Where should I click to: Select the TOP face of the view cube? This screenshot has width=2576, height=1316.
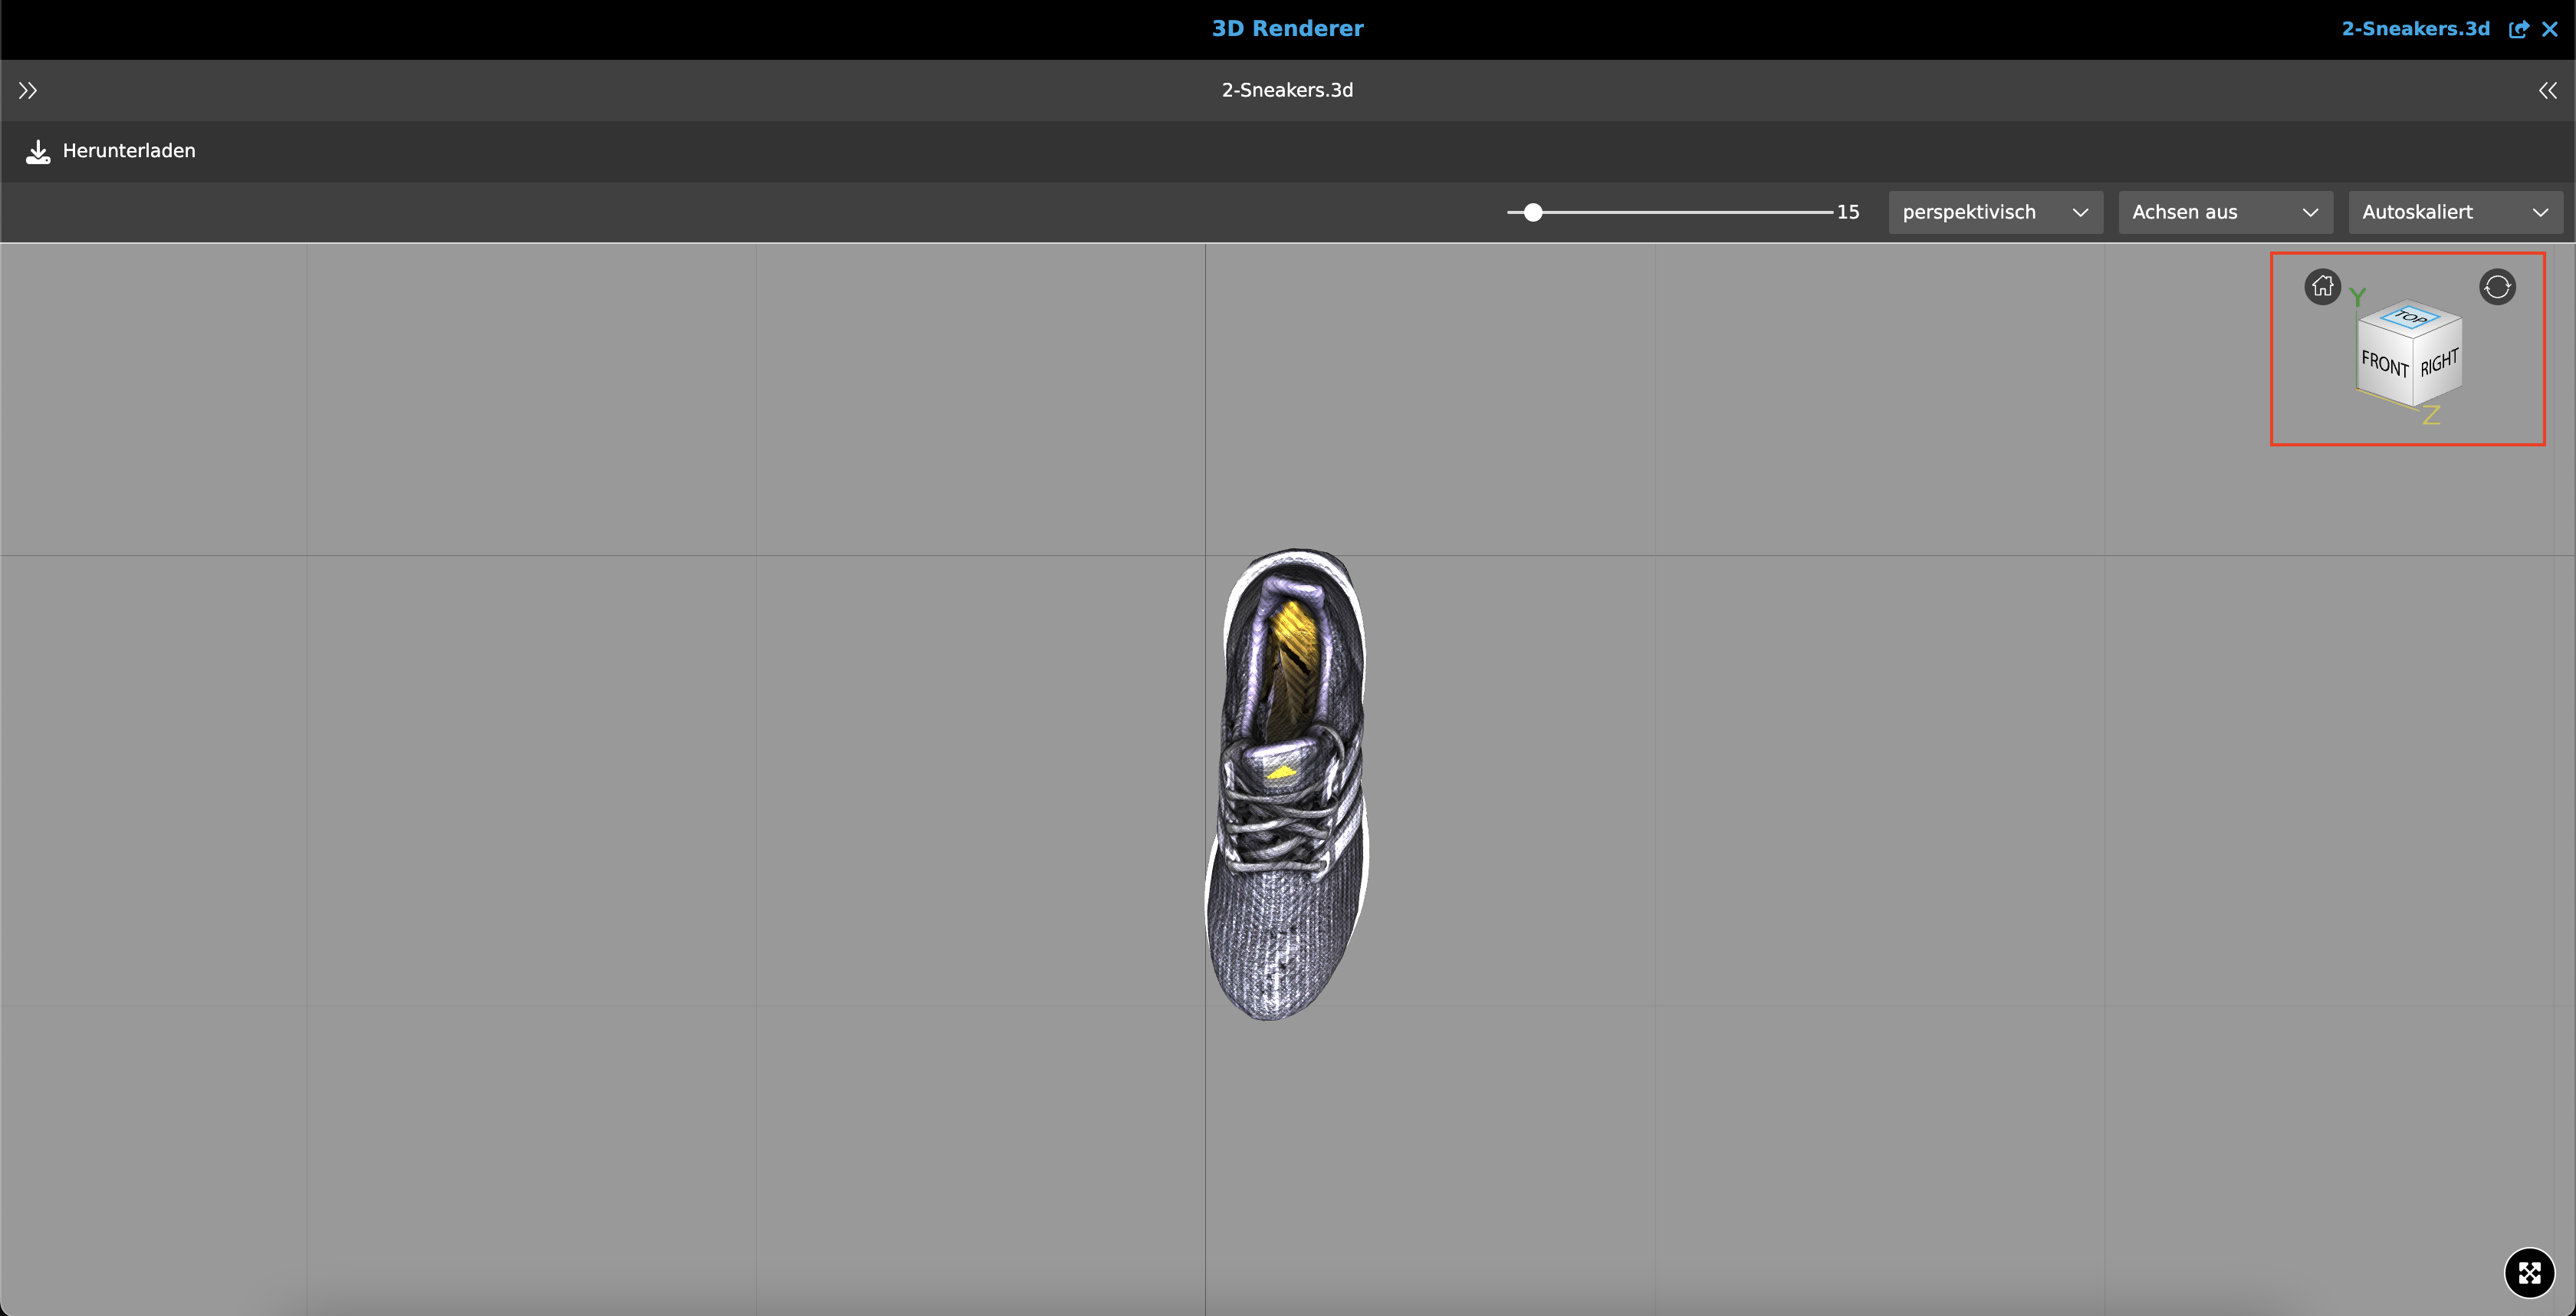pyautogui.click(x=2411, y=318)
